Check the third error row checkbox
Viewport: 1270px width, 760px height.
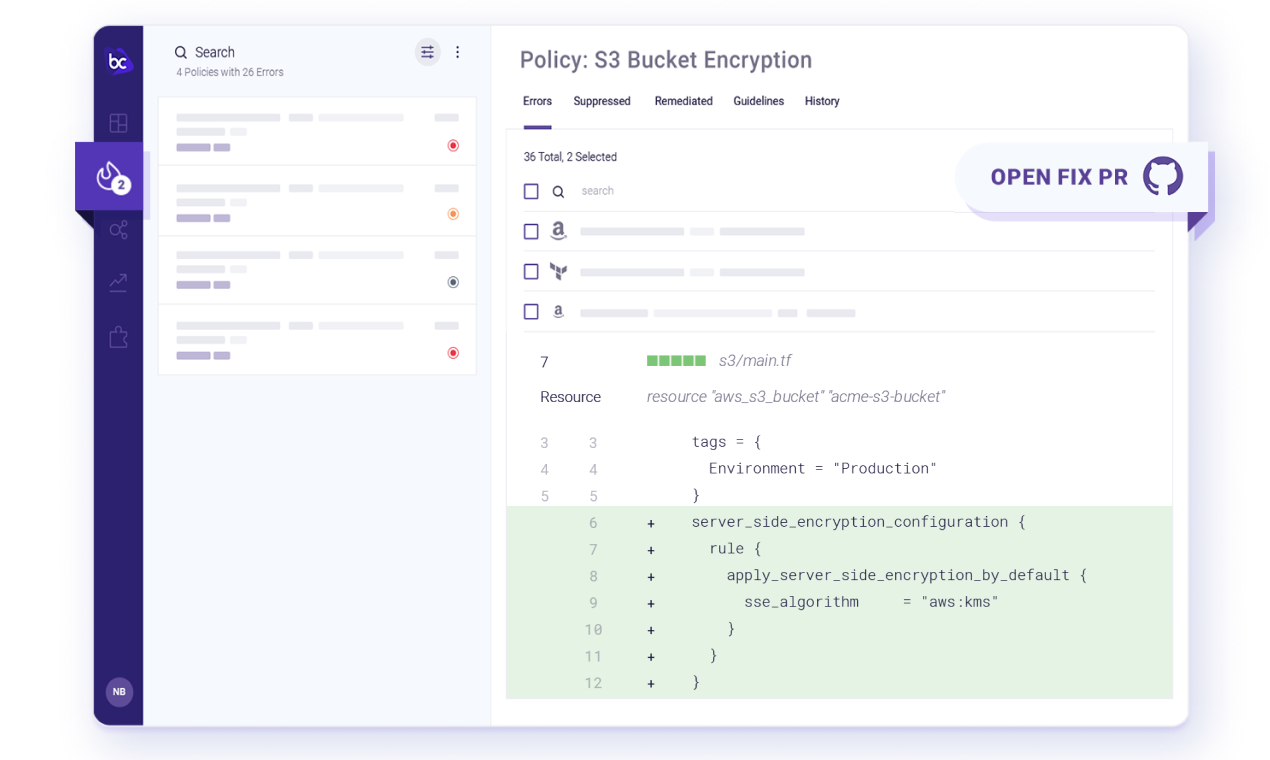tap(531, 312)
